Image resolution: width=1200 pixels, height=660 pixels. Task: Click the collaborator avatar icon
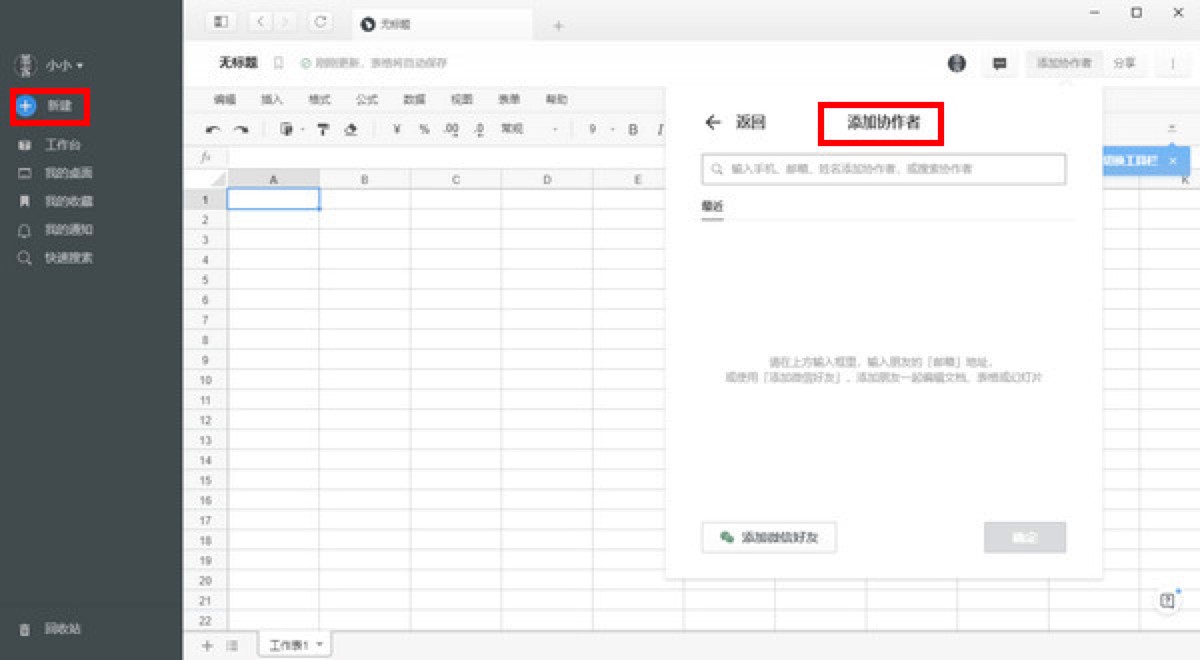957,63
